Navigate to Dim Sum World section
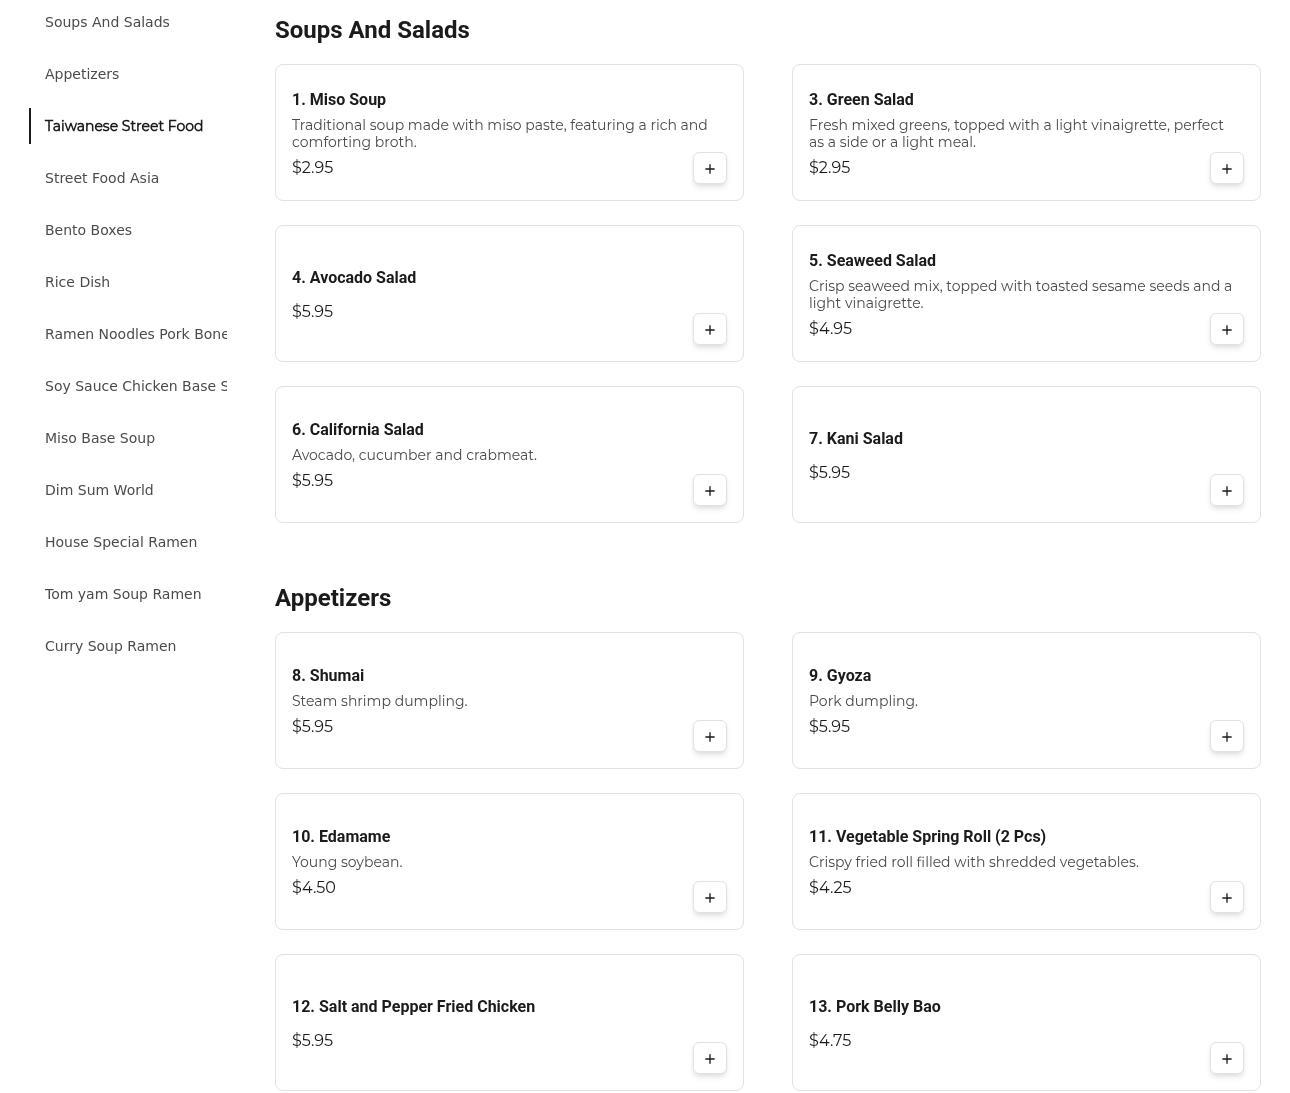The width and height of the screenshot is (1290, 1093). pyautogui.click(x=99, y=490)
